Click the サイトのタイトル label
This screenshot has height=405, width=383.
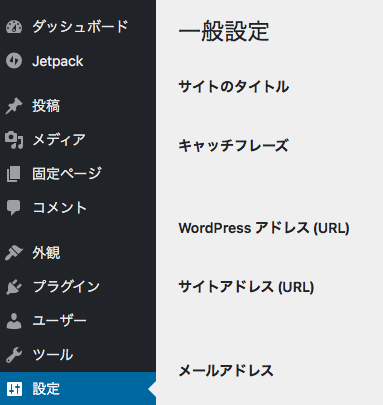click(x=234, y=87)
